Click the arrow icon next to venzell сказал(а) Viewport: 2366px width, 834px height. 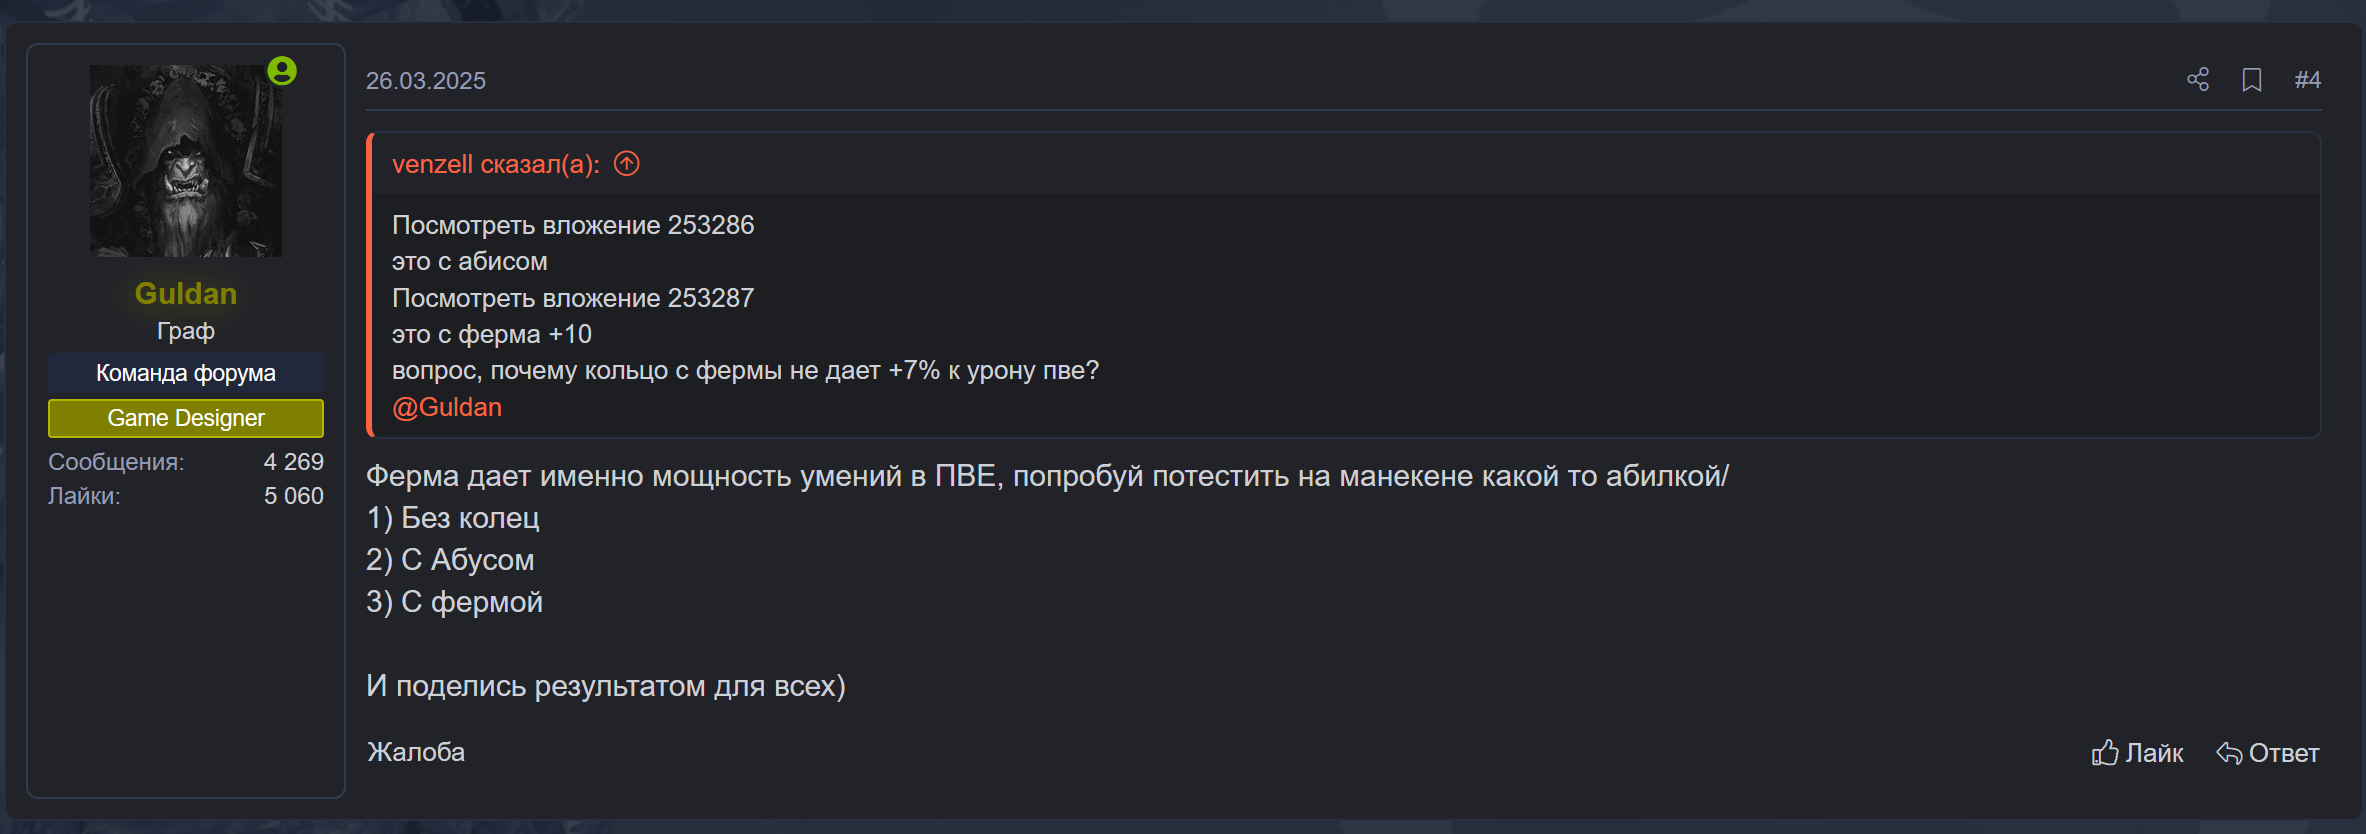click(x=625, y=163)
